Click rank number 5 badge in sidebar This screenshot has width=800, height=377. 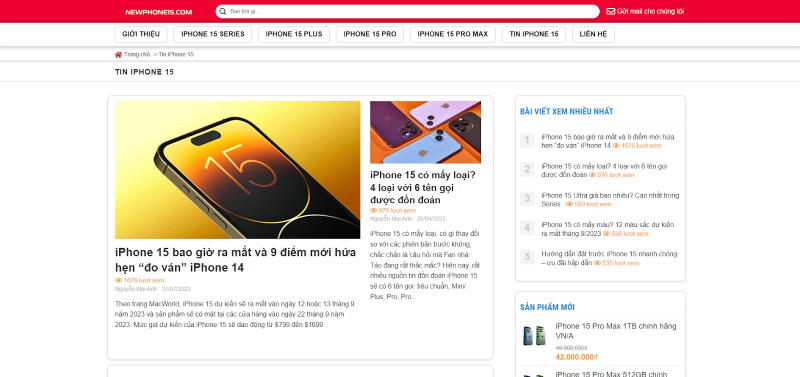pos(527,257)
